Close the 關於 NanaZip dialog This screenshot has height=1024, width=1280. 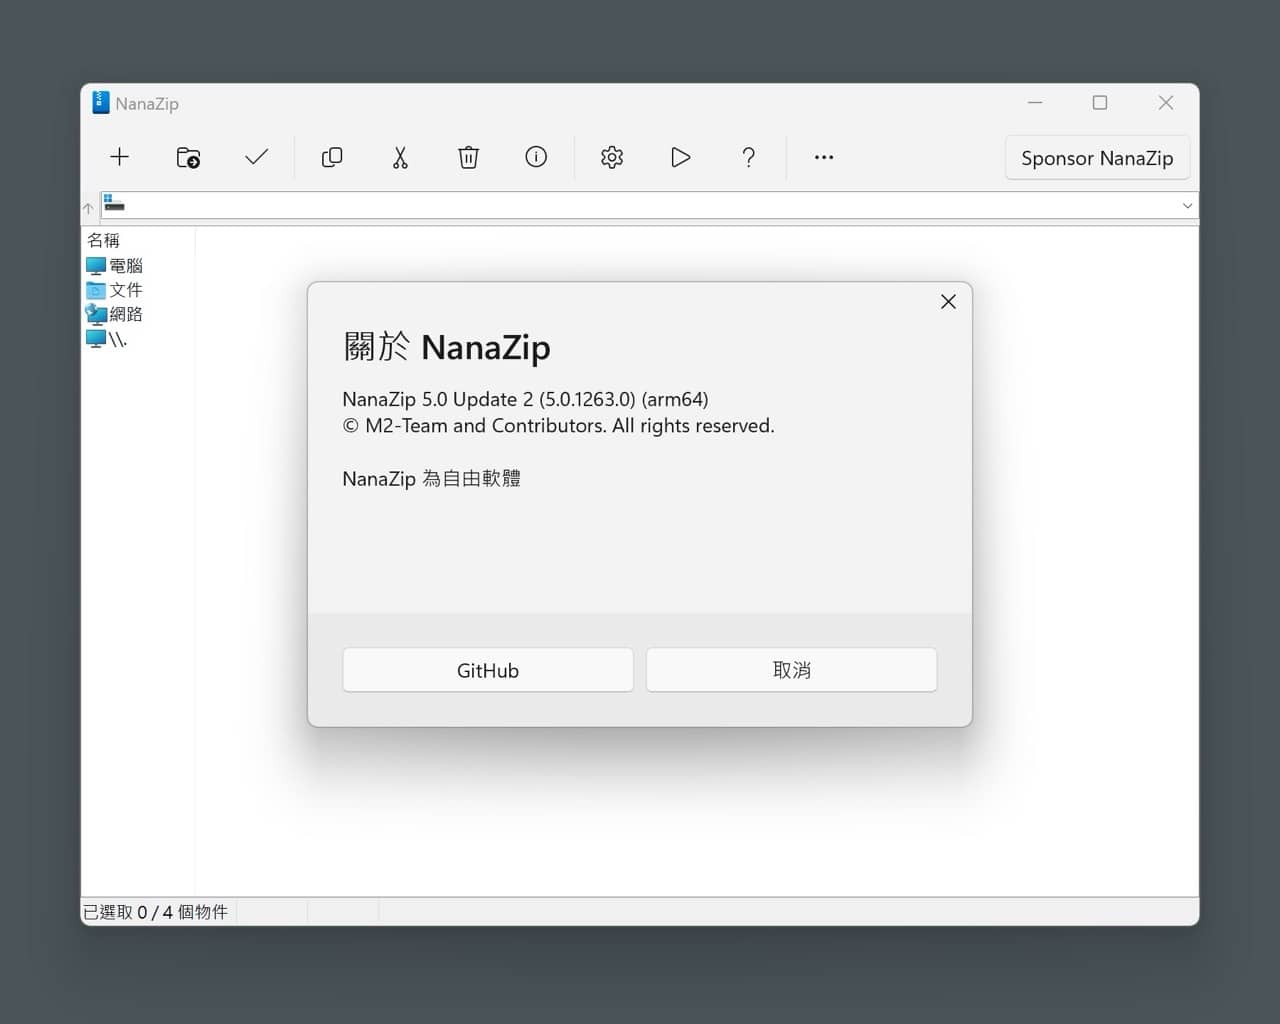(948, 302)
